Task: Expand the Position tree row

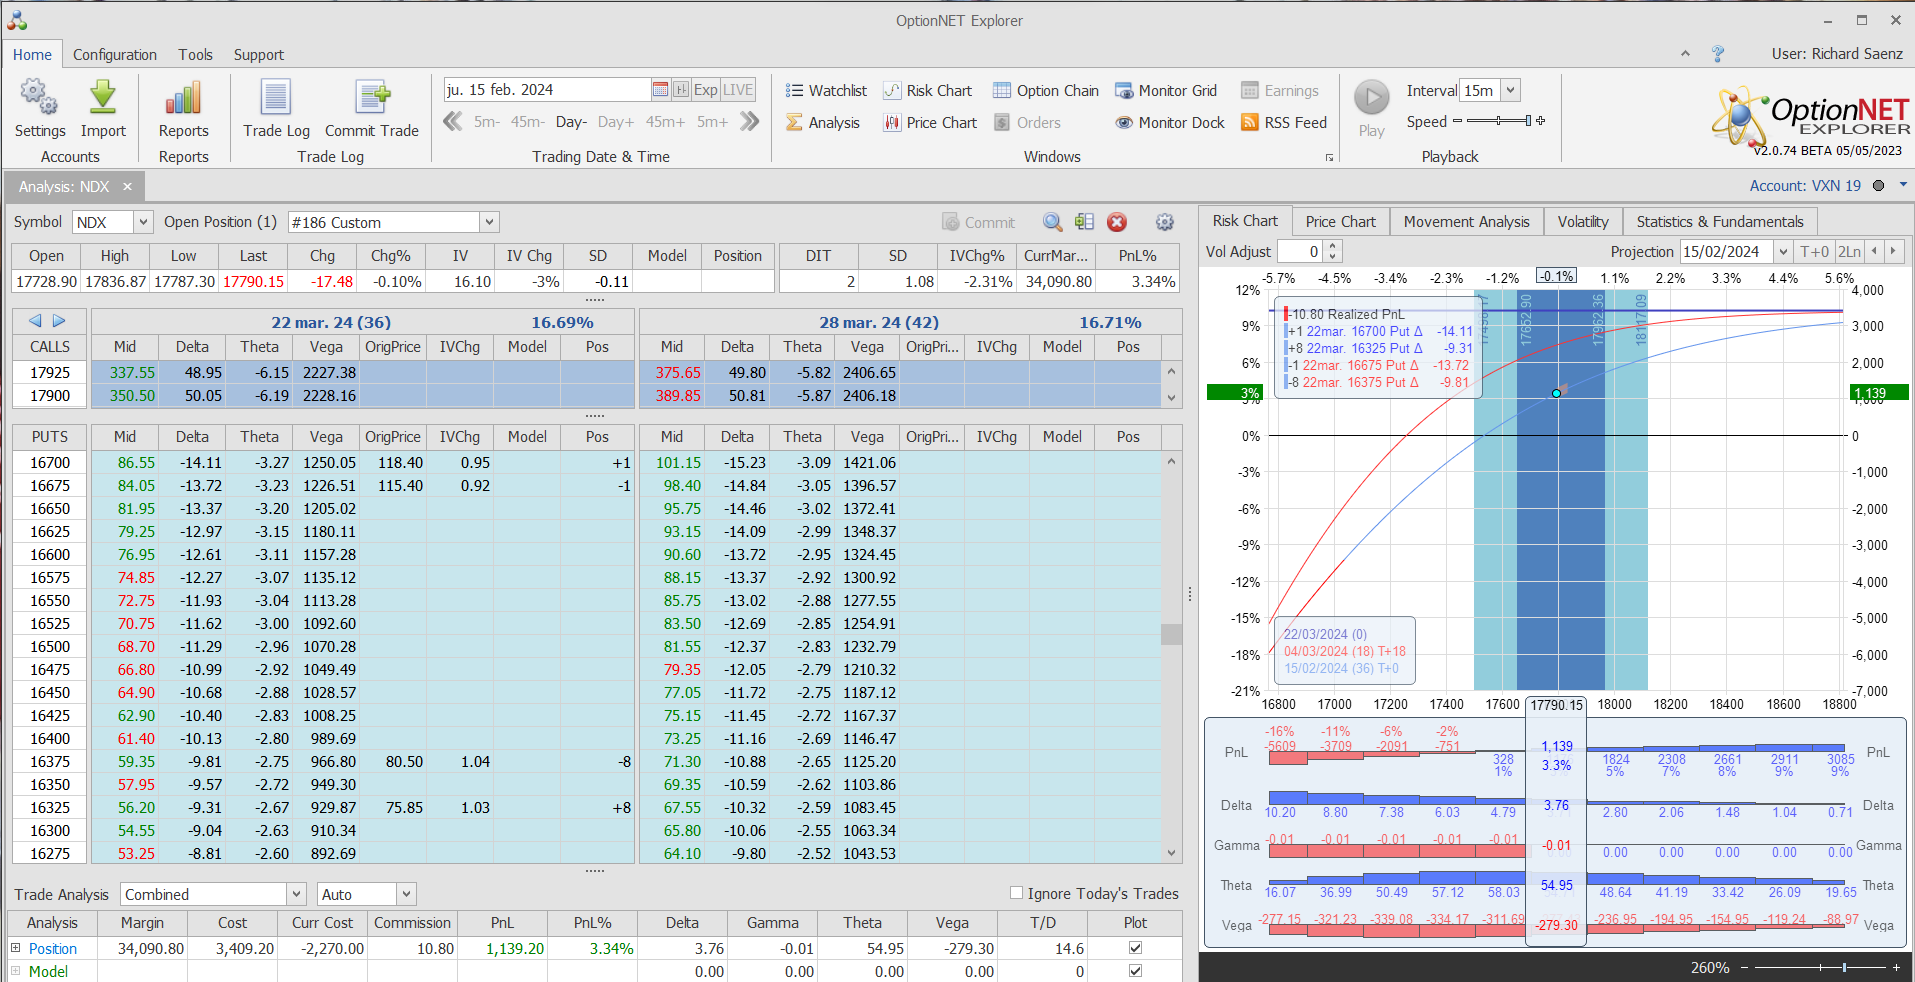Action: (15, 948)
